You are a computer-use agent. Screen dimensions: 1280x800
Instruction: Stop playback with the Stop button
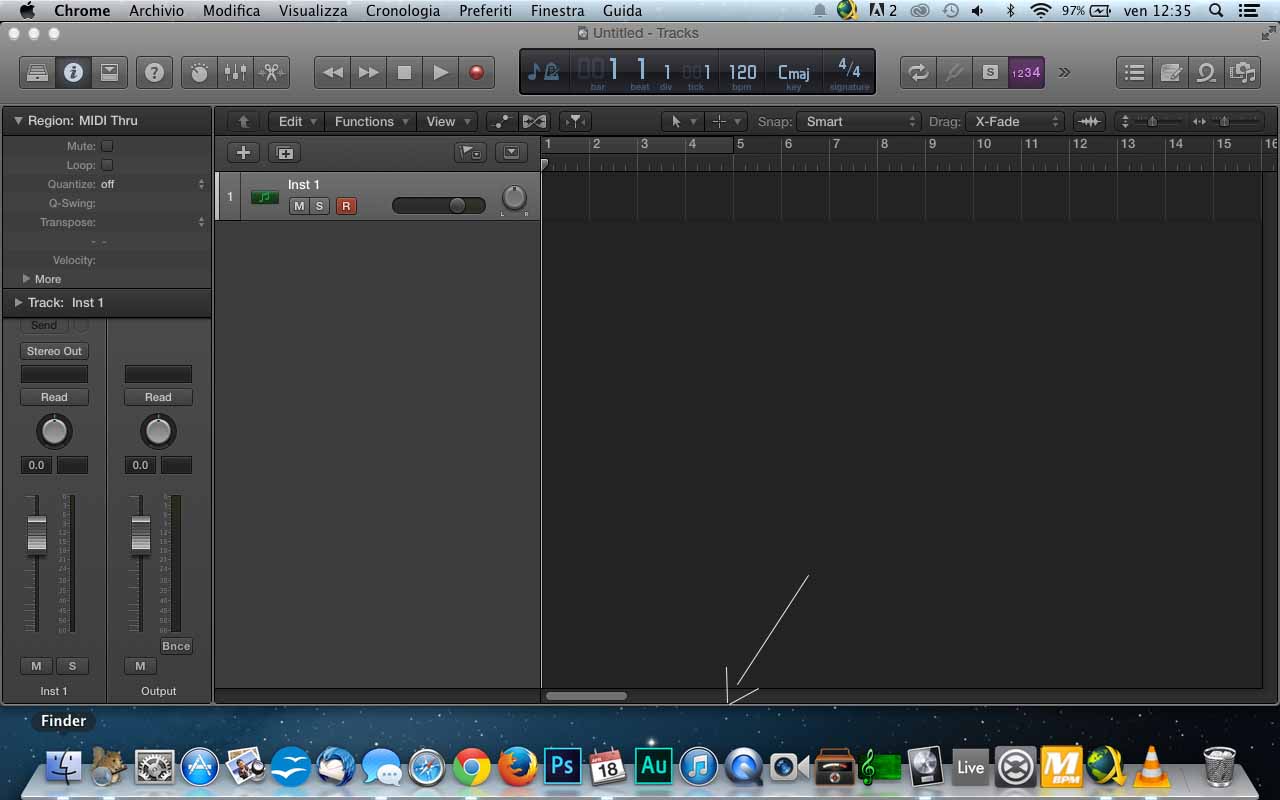pos(405,72)
